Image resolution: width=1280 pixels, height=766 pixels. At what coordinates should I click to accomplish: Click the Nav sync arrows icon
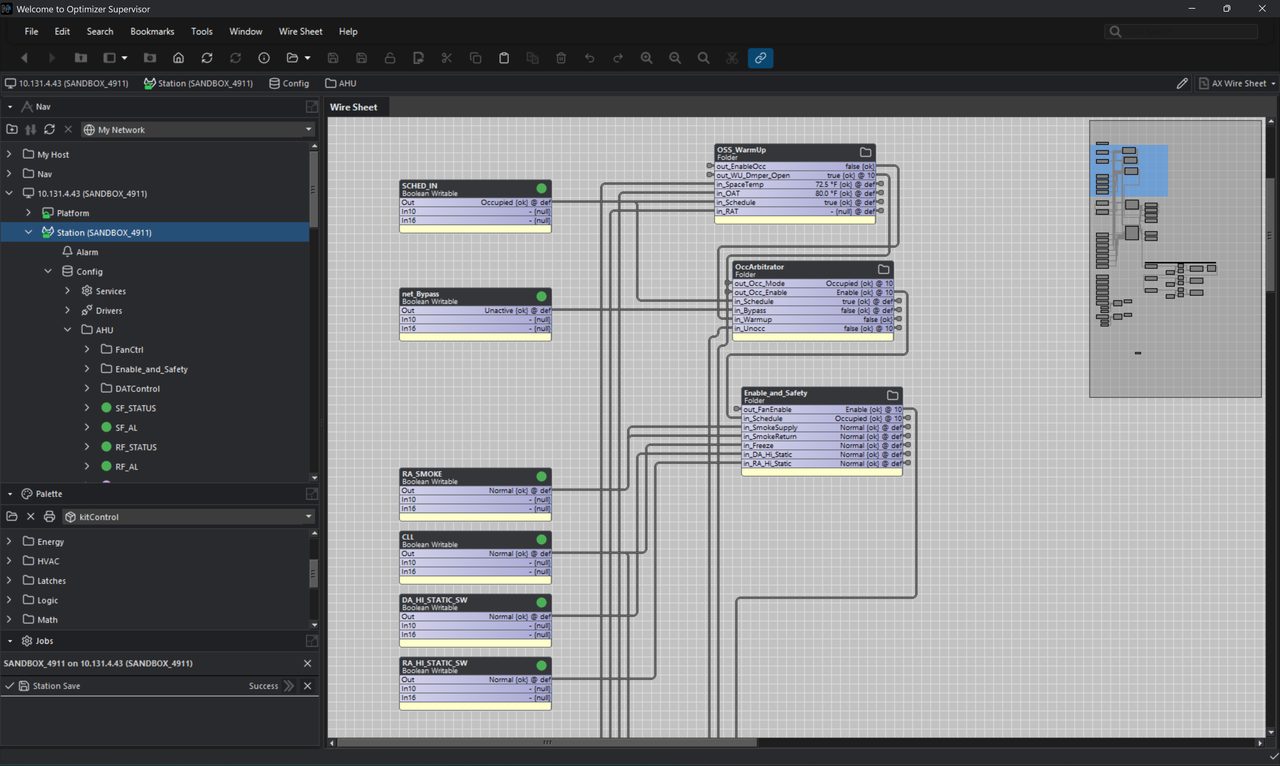31,129
